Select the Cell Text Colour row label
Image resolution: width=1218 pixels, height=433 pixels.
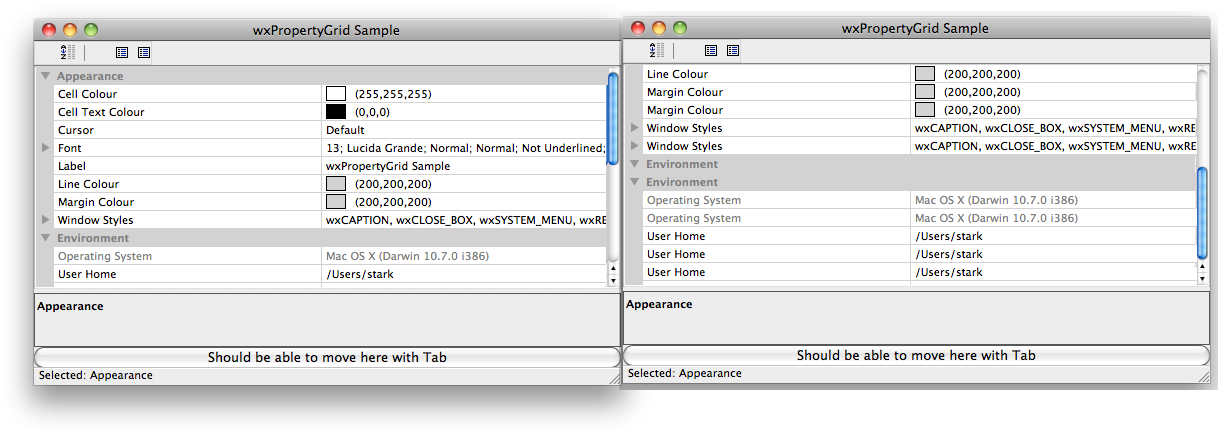101,112
